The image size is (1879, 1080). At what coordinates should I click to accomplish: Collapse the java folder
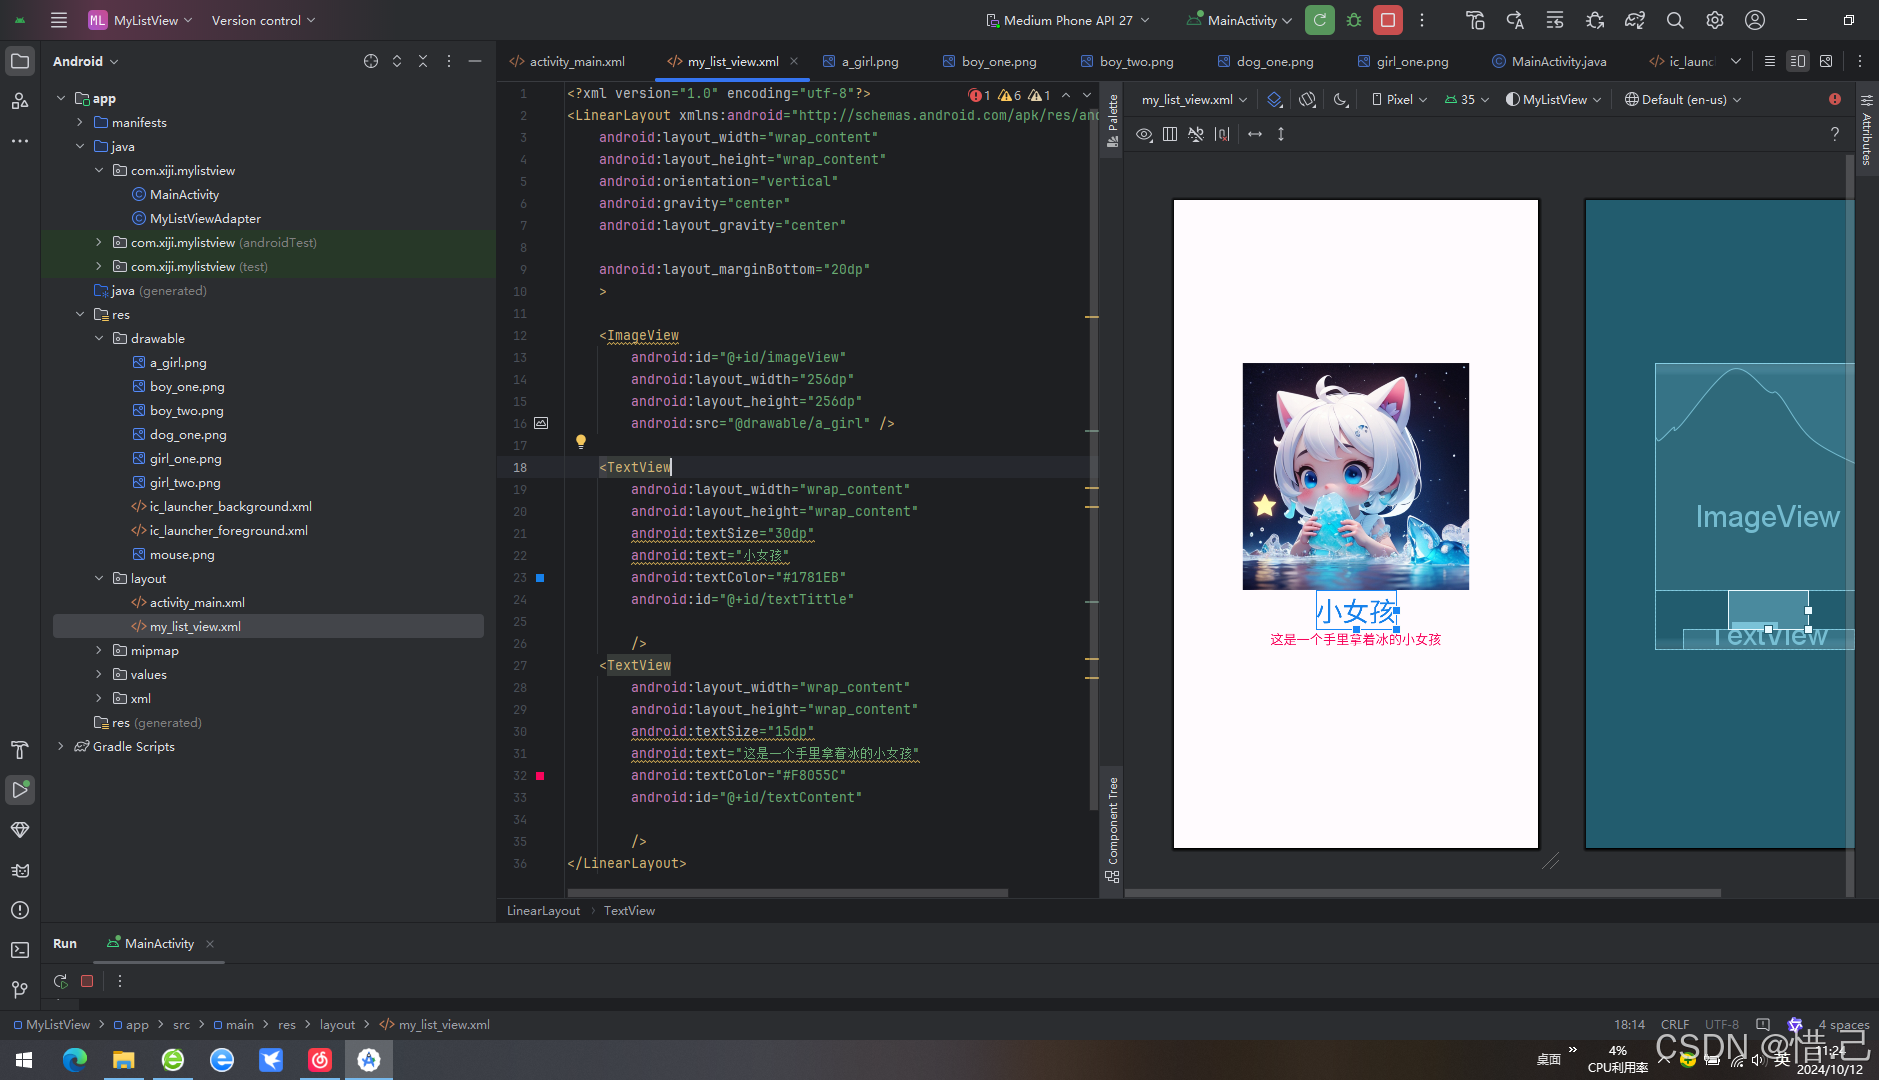(x=80, y=146)
